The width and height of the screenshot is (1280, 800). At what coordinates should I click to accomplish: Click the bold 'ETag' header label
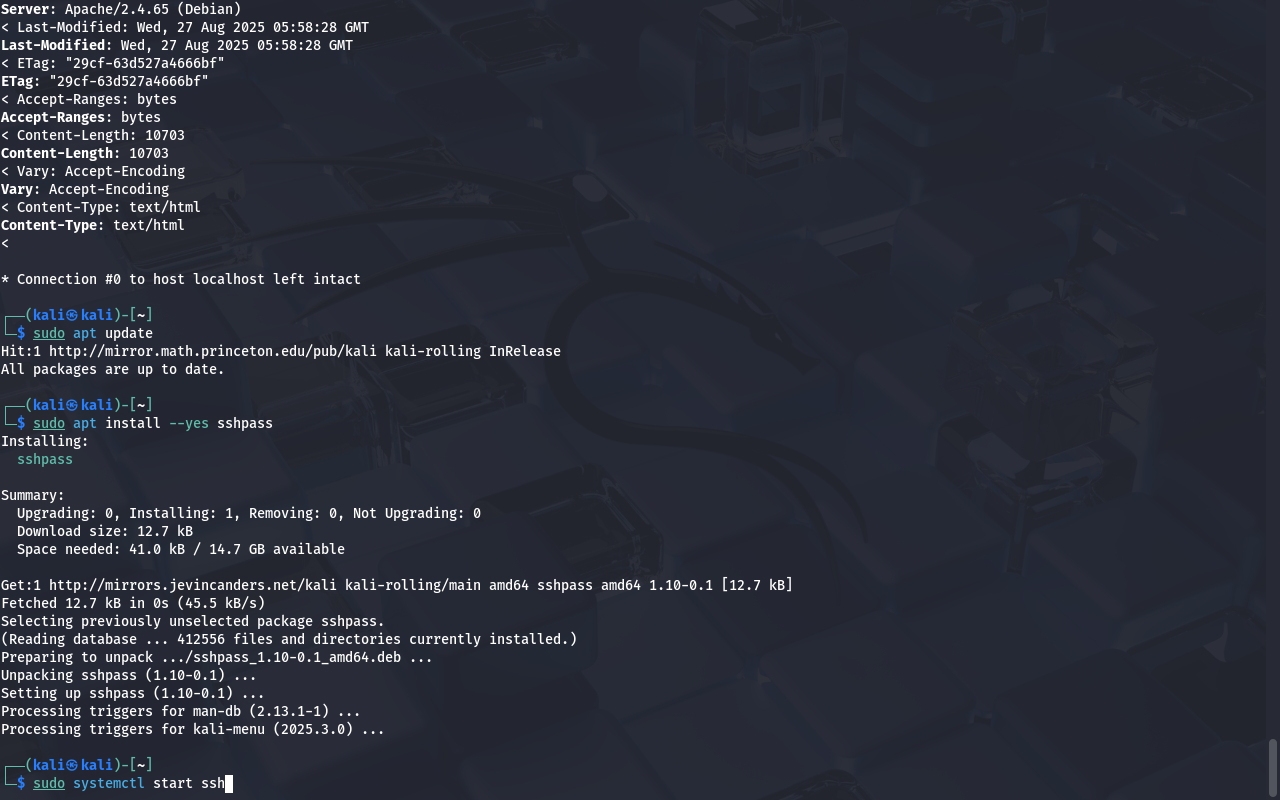point(17,81)
